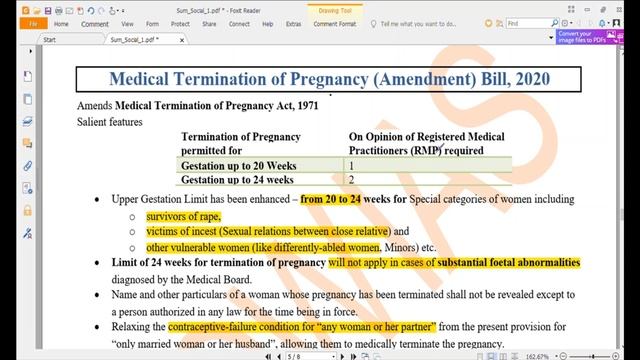Select the Drawing Tool context tab header

(x=335, y=11)
